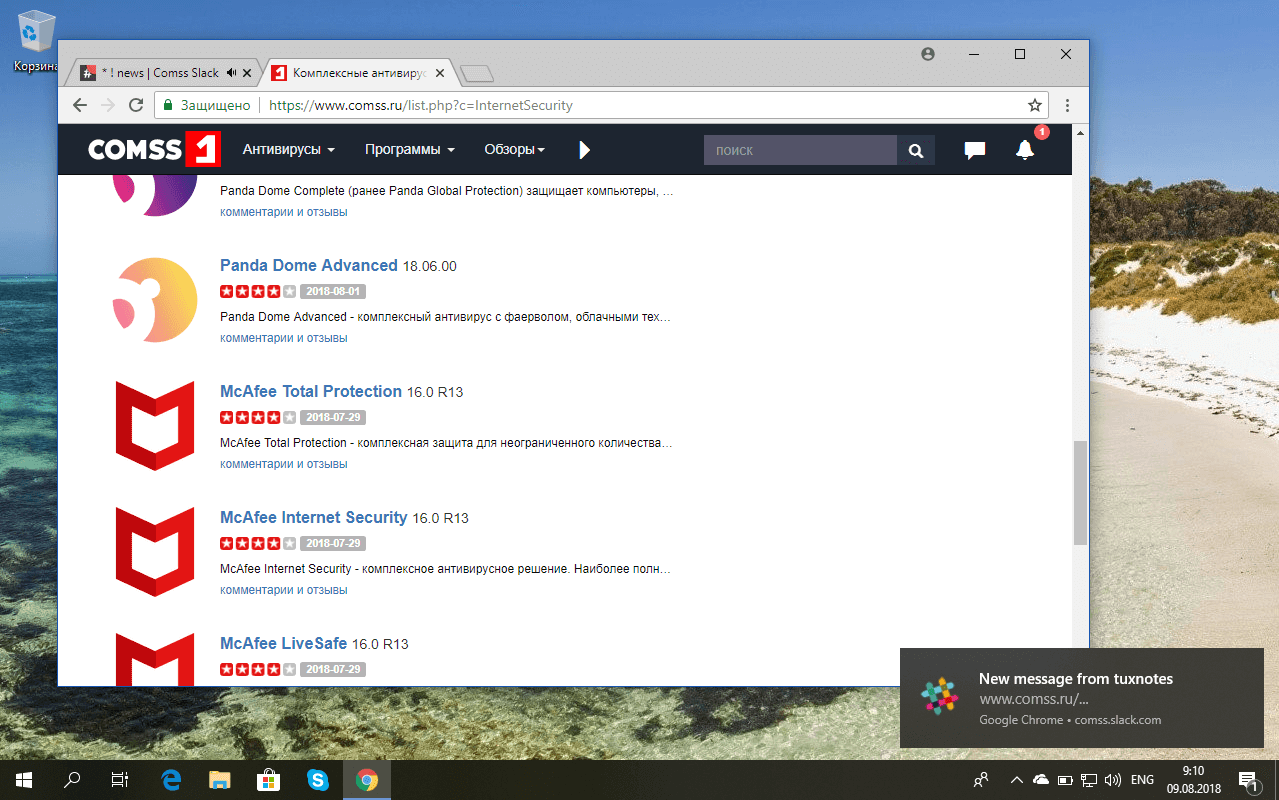Open McAfee Total Protection link
1279x800 pixels.
(311, 391)
